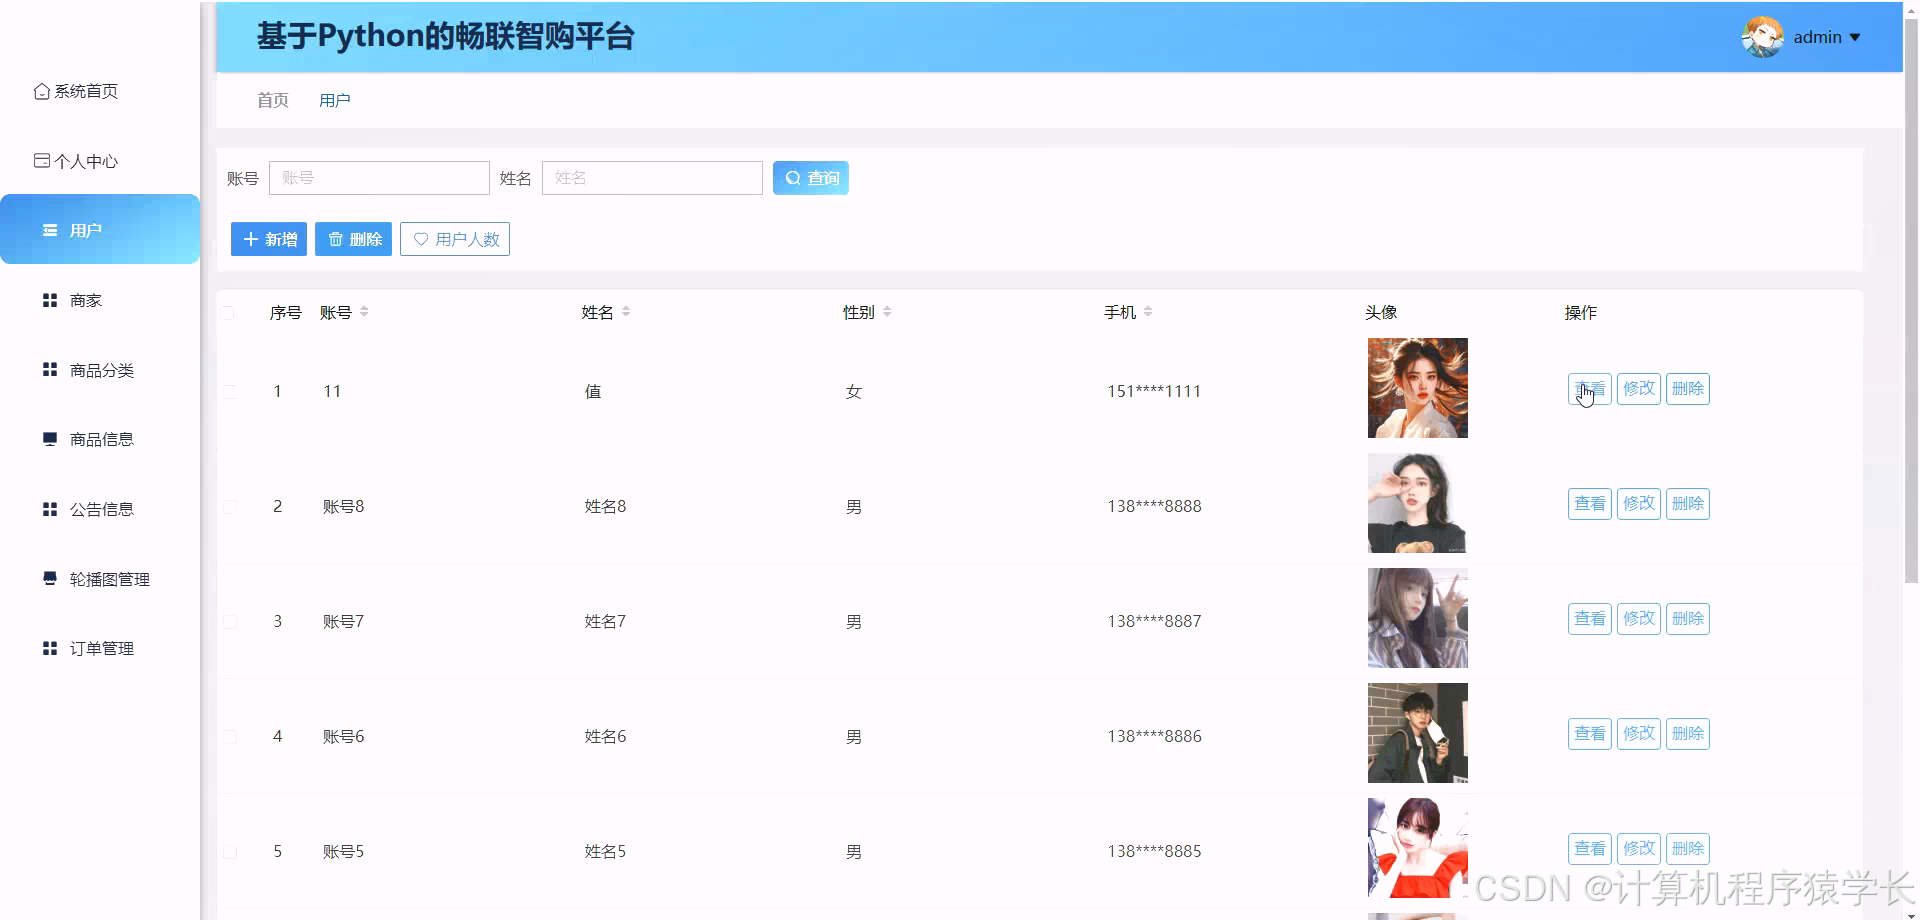Check the row 1 checkbox for account 11
Viewport: 1920px width, 920px height.
coord(230,392)
